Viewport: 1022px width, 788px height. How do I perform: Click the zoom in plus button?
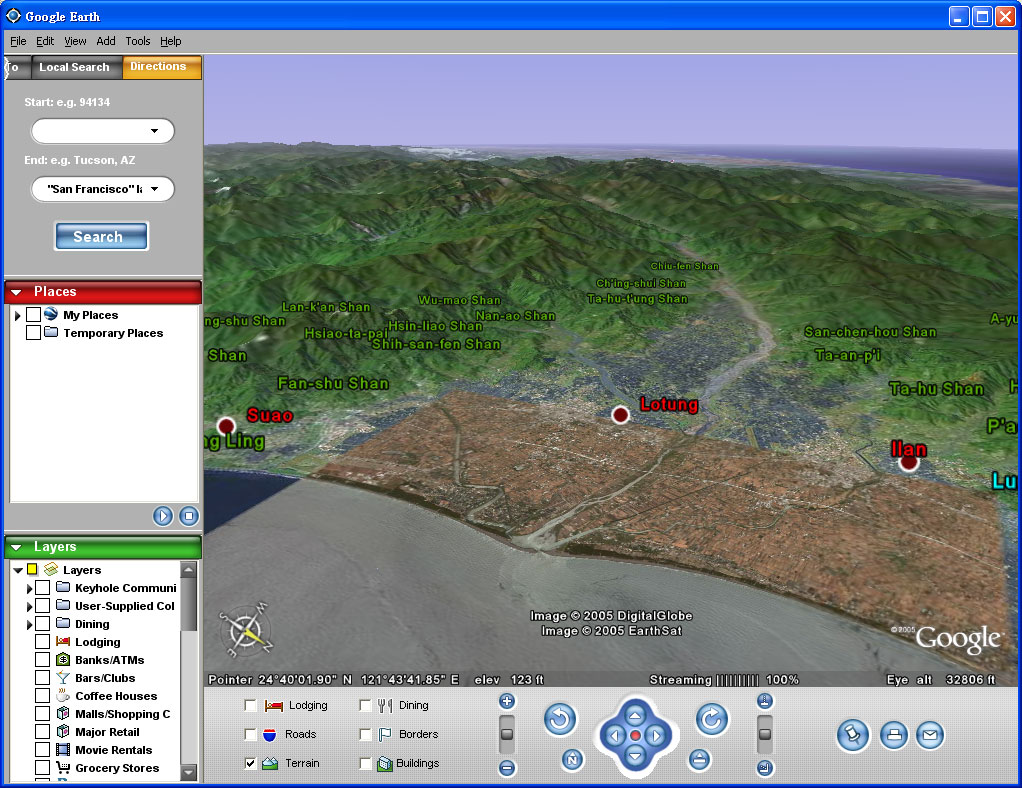click(x=506, y=701)
